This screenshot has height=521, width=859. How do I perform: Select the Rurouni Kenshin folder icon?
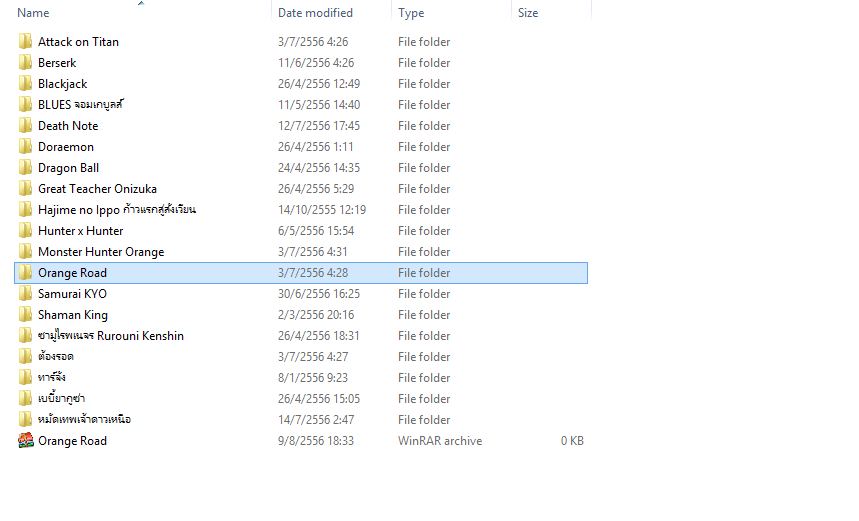25,336
